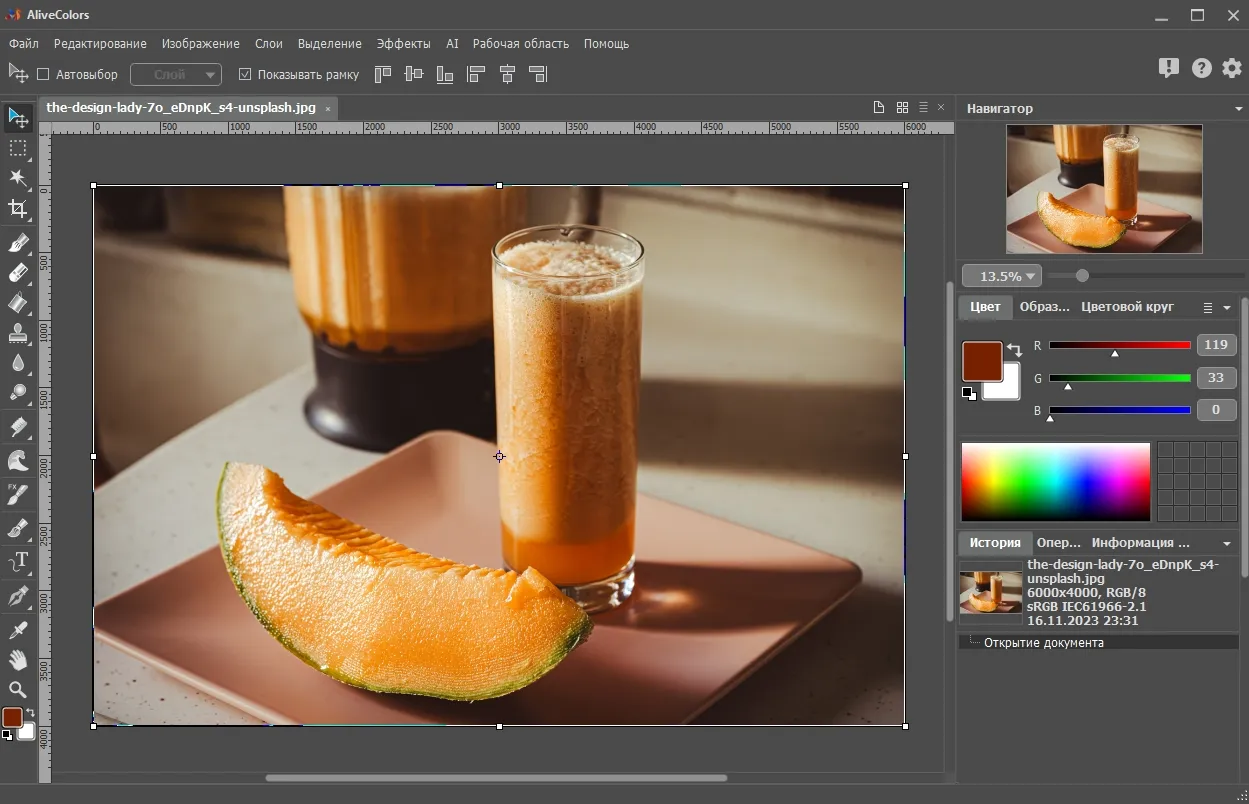The height and width of the screenshot is (804, 1249).
Task: Open the application settings gear icon
Action: click(x=1232, y=67)
